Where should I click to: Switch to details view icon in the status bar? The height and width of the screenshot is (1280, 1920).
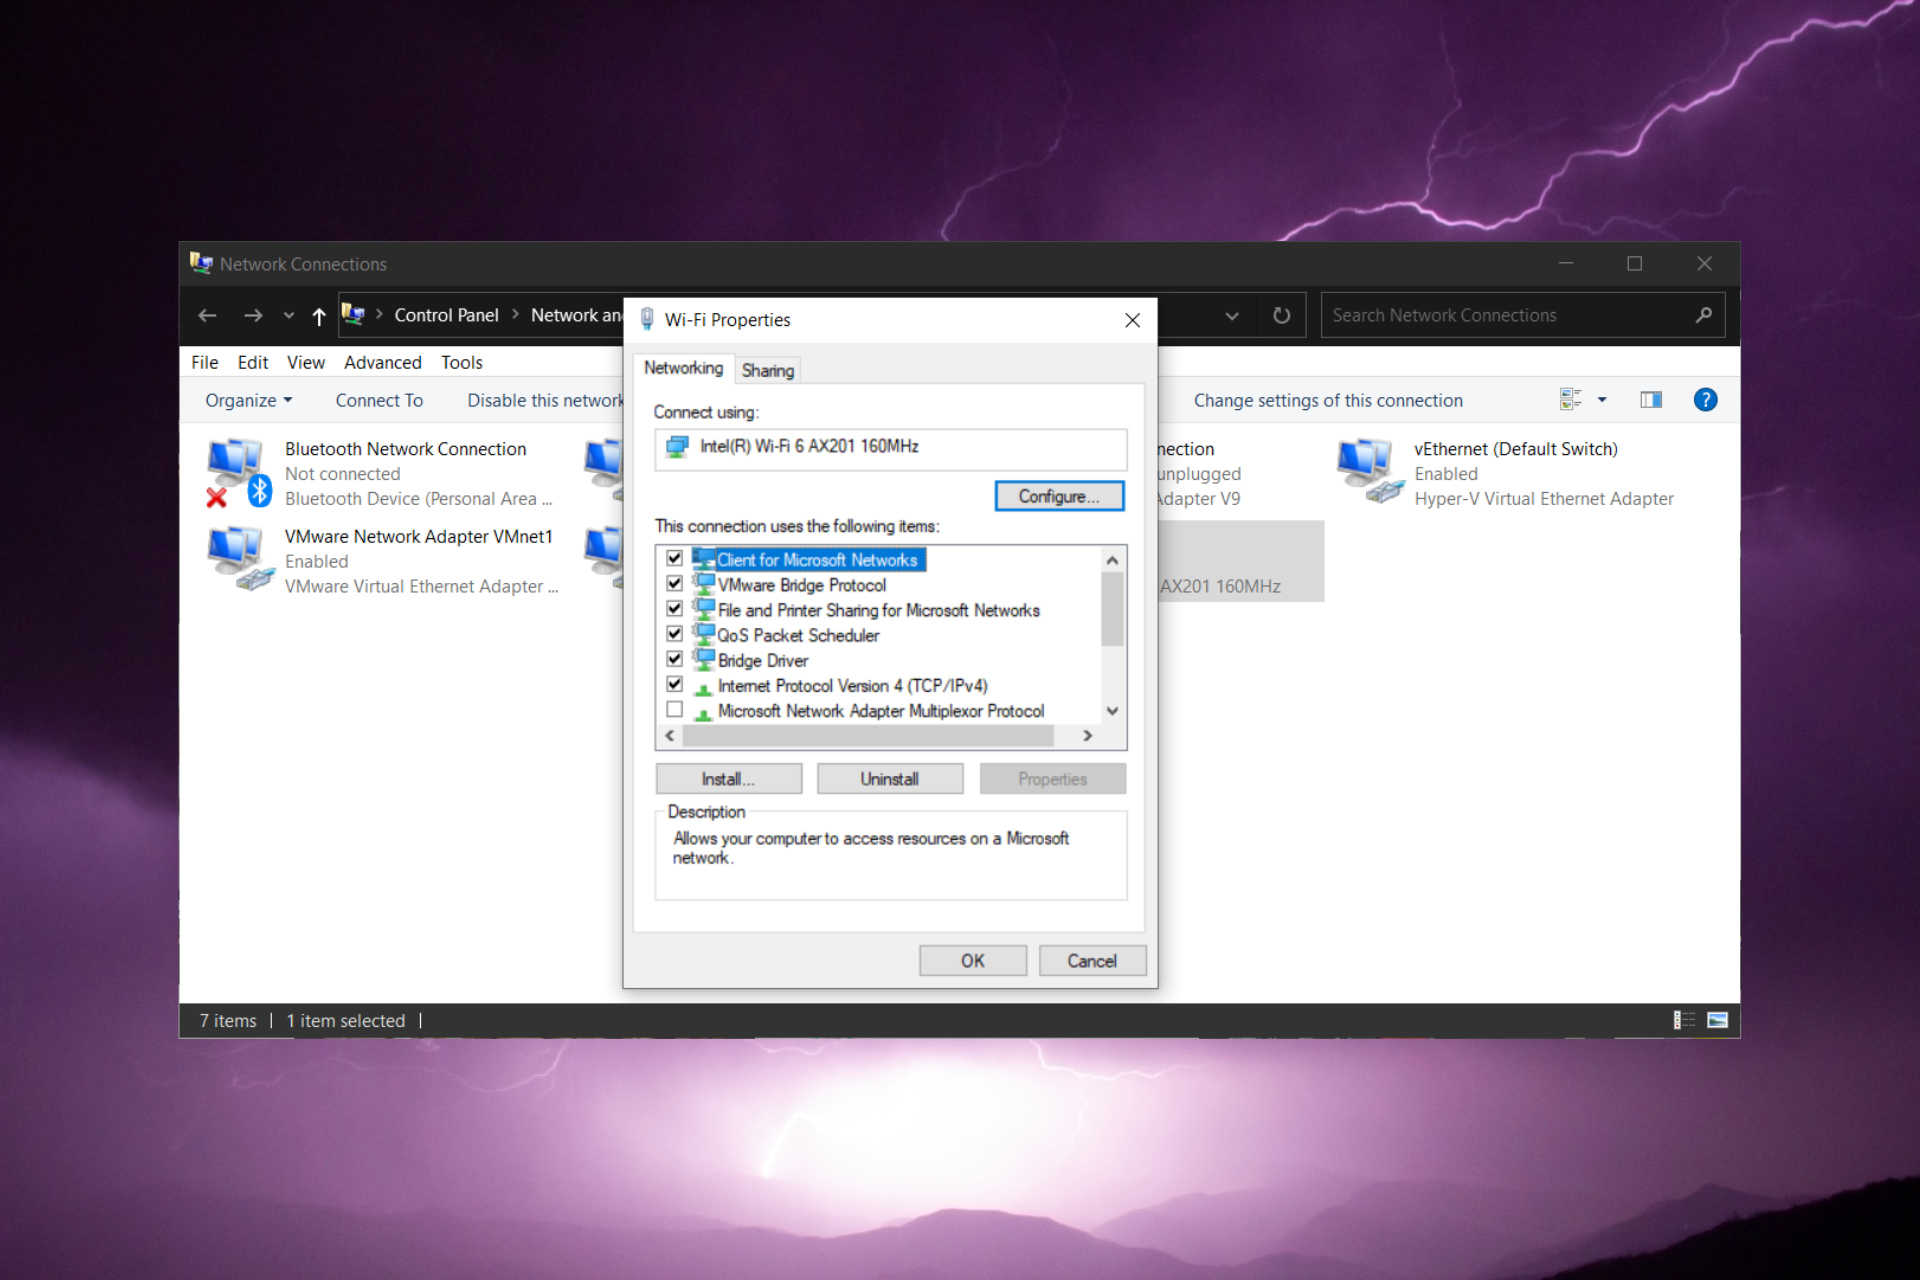[x=1684, y=1020]
